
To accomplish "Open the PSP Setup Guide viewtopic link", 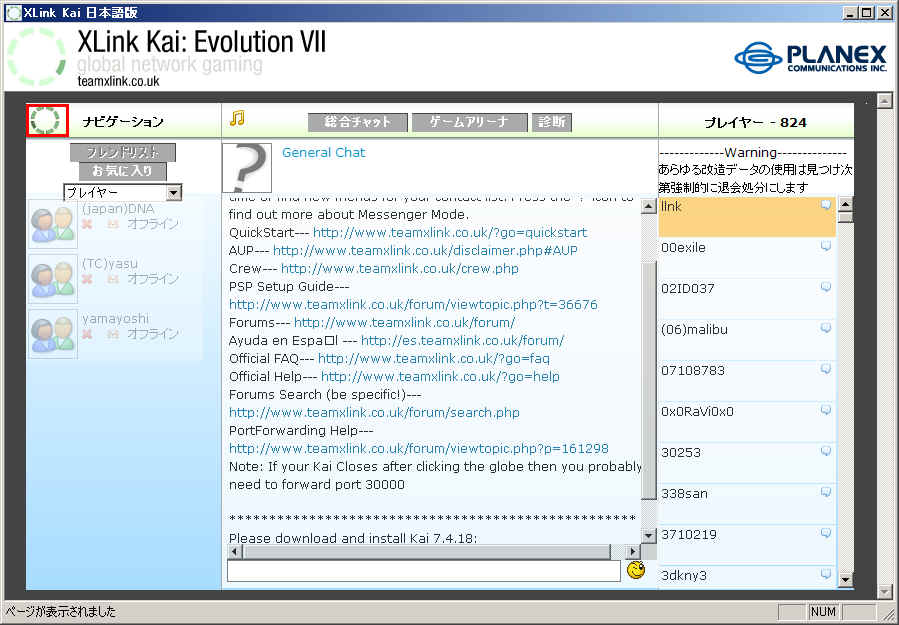I will point(413,304).
